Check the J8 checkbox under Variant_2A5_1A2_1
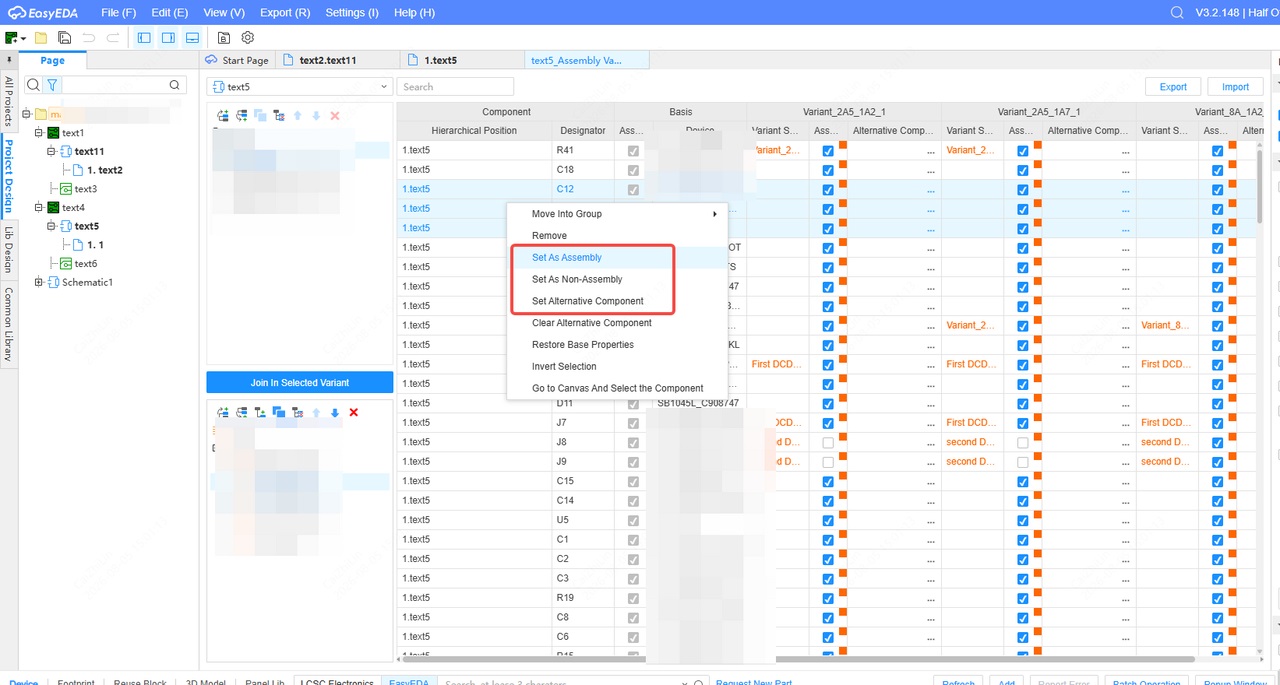This screenshot has height=685, width=1280. tap(827, 442)
